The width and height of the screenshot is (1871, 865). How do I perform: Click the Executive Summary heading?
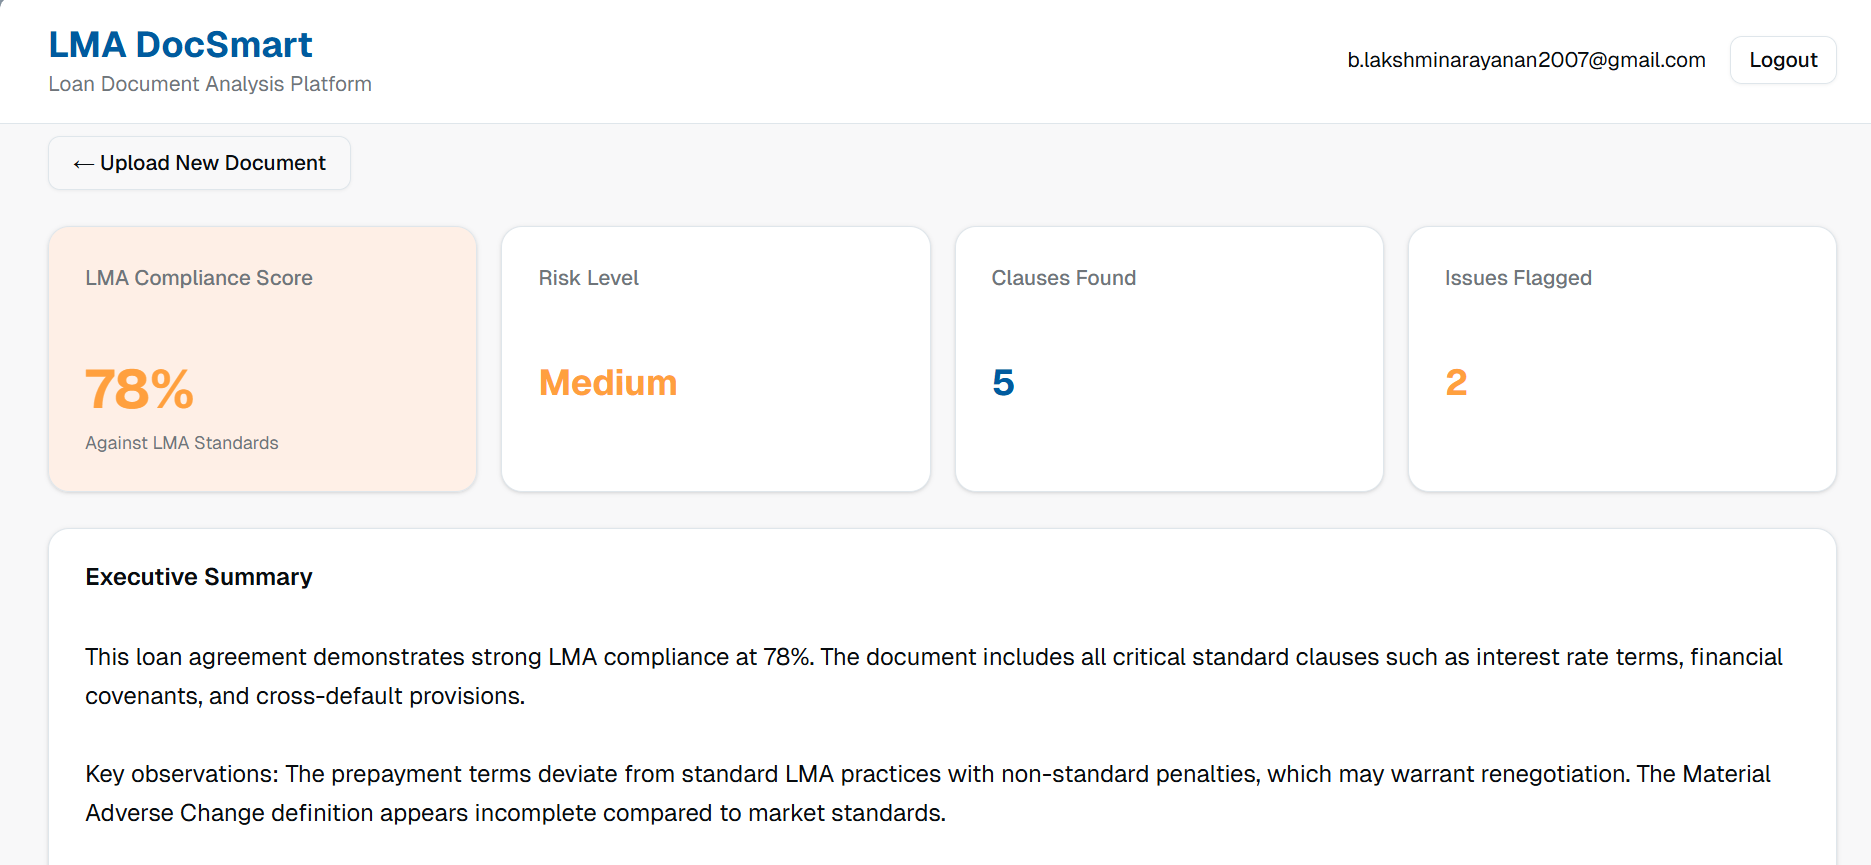pos(198,577)
